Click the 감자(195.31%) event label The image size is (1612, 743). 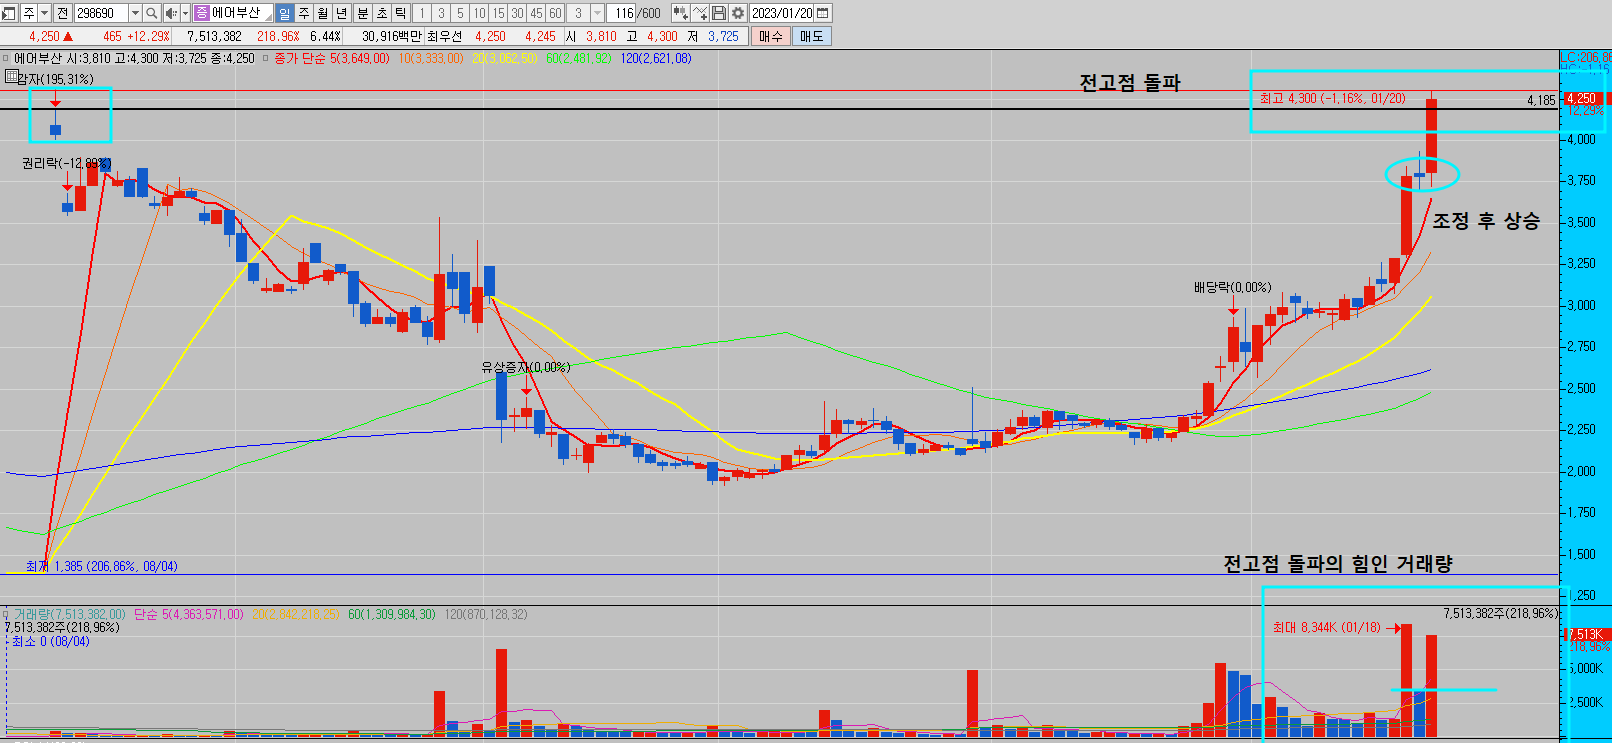point(56,79)
